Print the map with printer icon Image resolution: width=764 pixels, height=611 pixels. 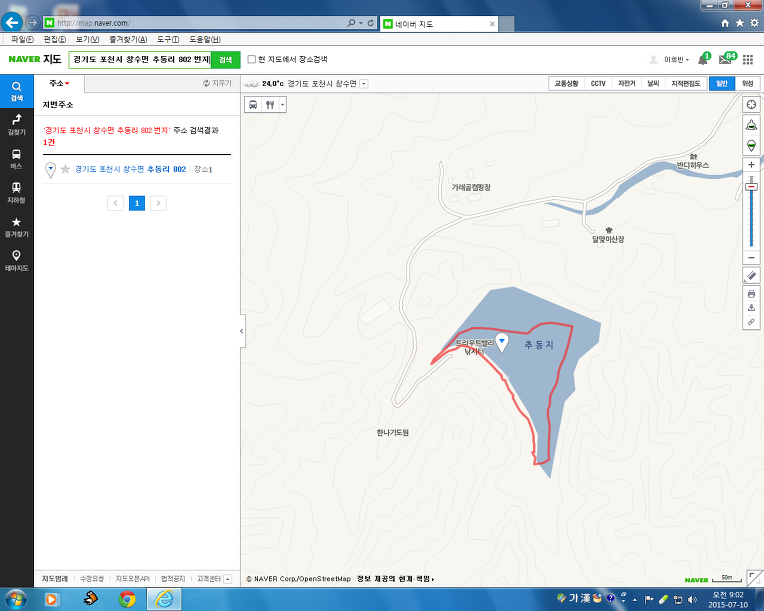[x=751, y=294]
